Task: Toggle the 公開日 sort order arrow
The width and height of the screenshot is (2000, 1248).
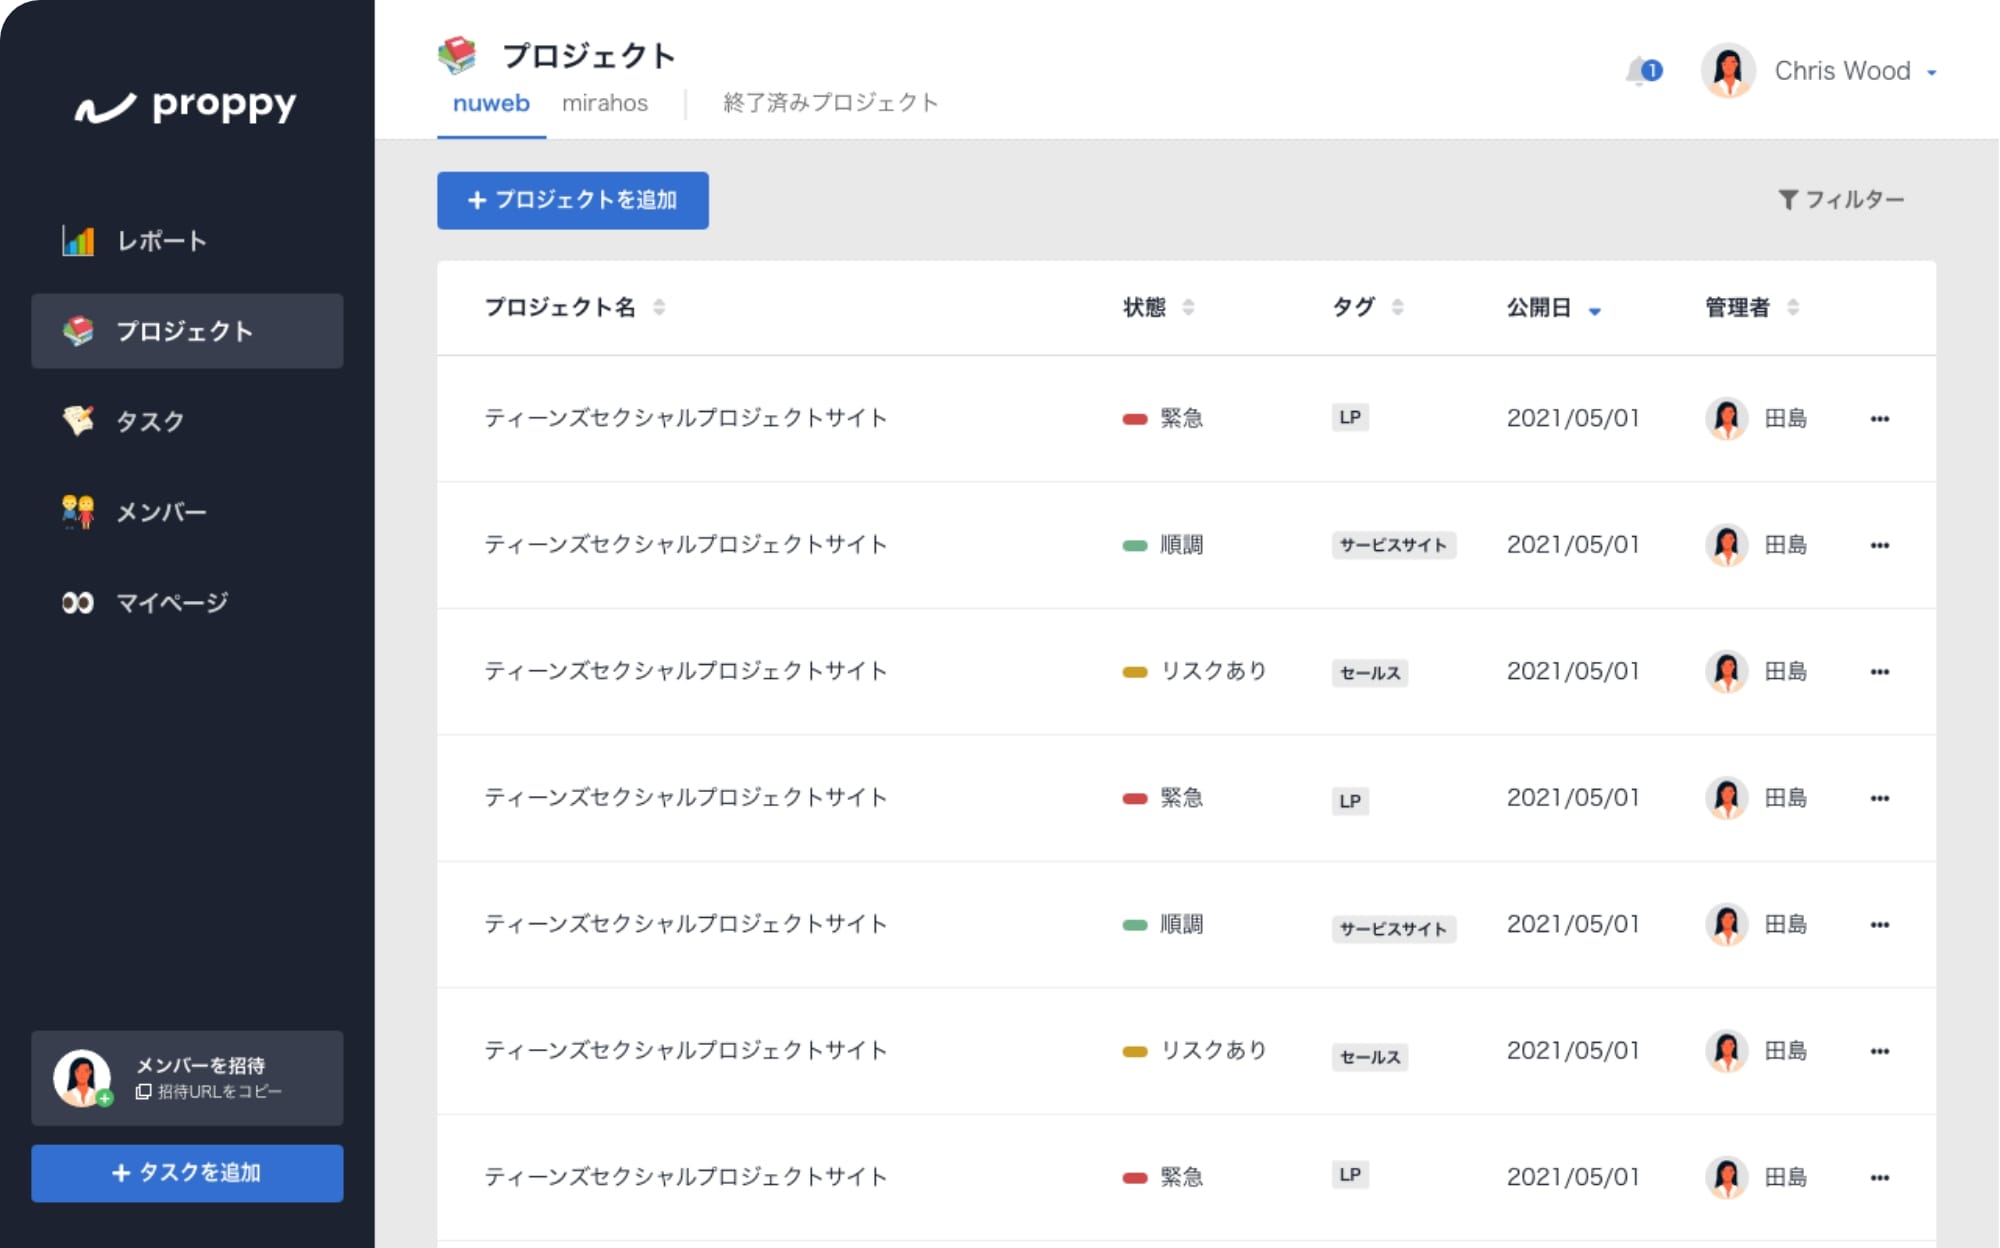Action: (1594, 310)
